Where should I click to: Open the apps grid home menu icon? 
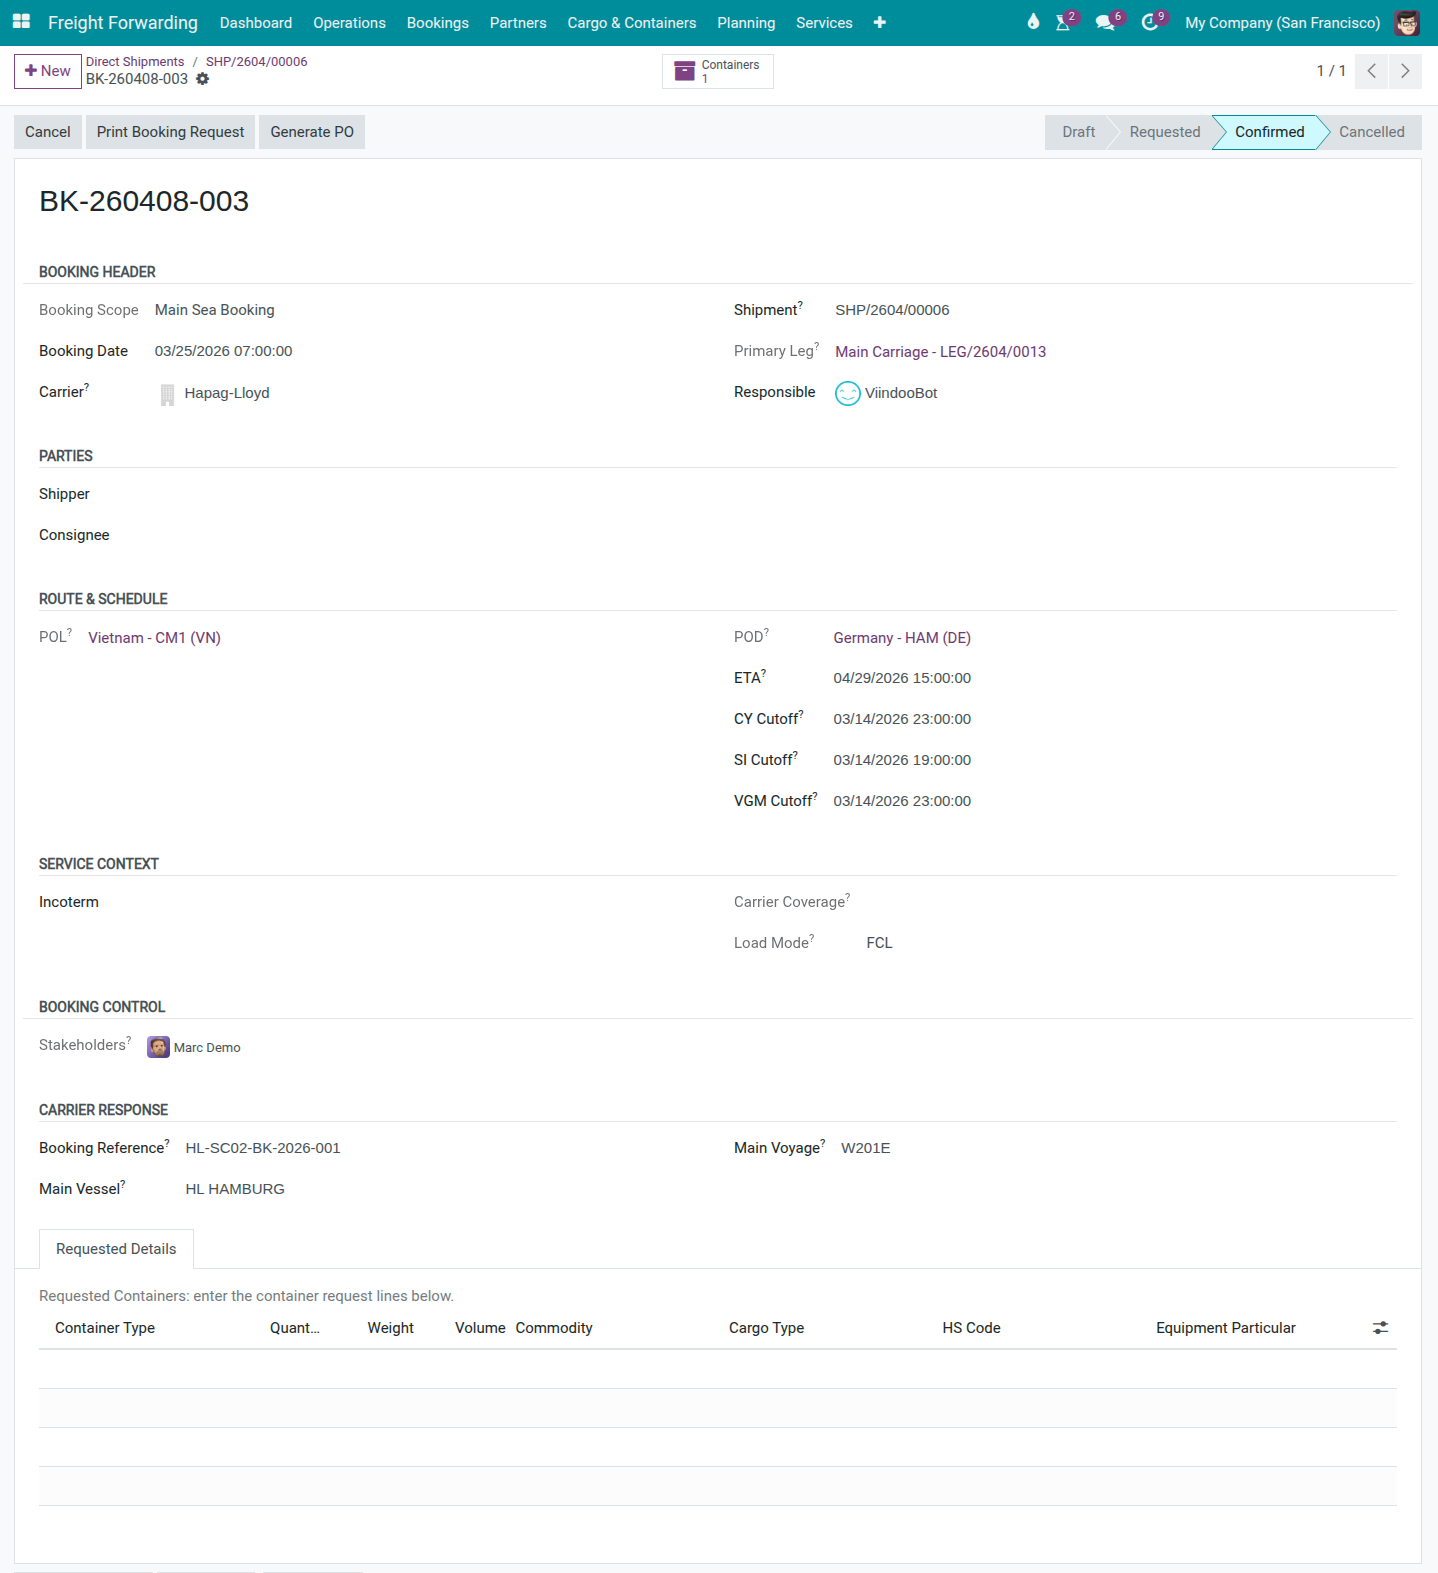[21, 22]
